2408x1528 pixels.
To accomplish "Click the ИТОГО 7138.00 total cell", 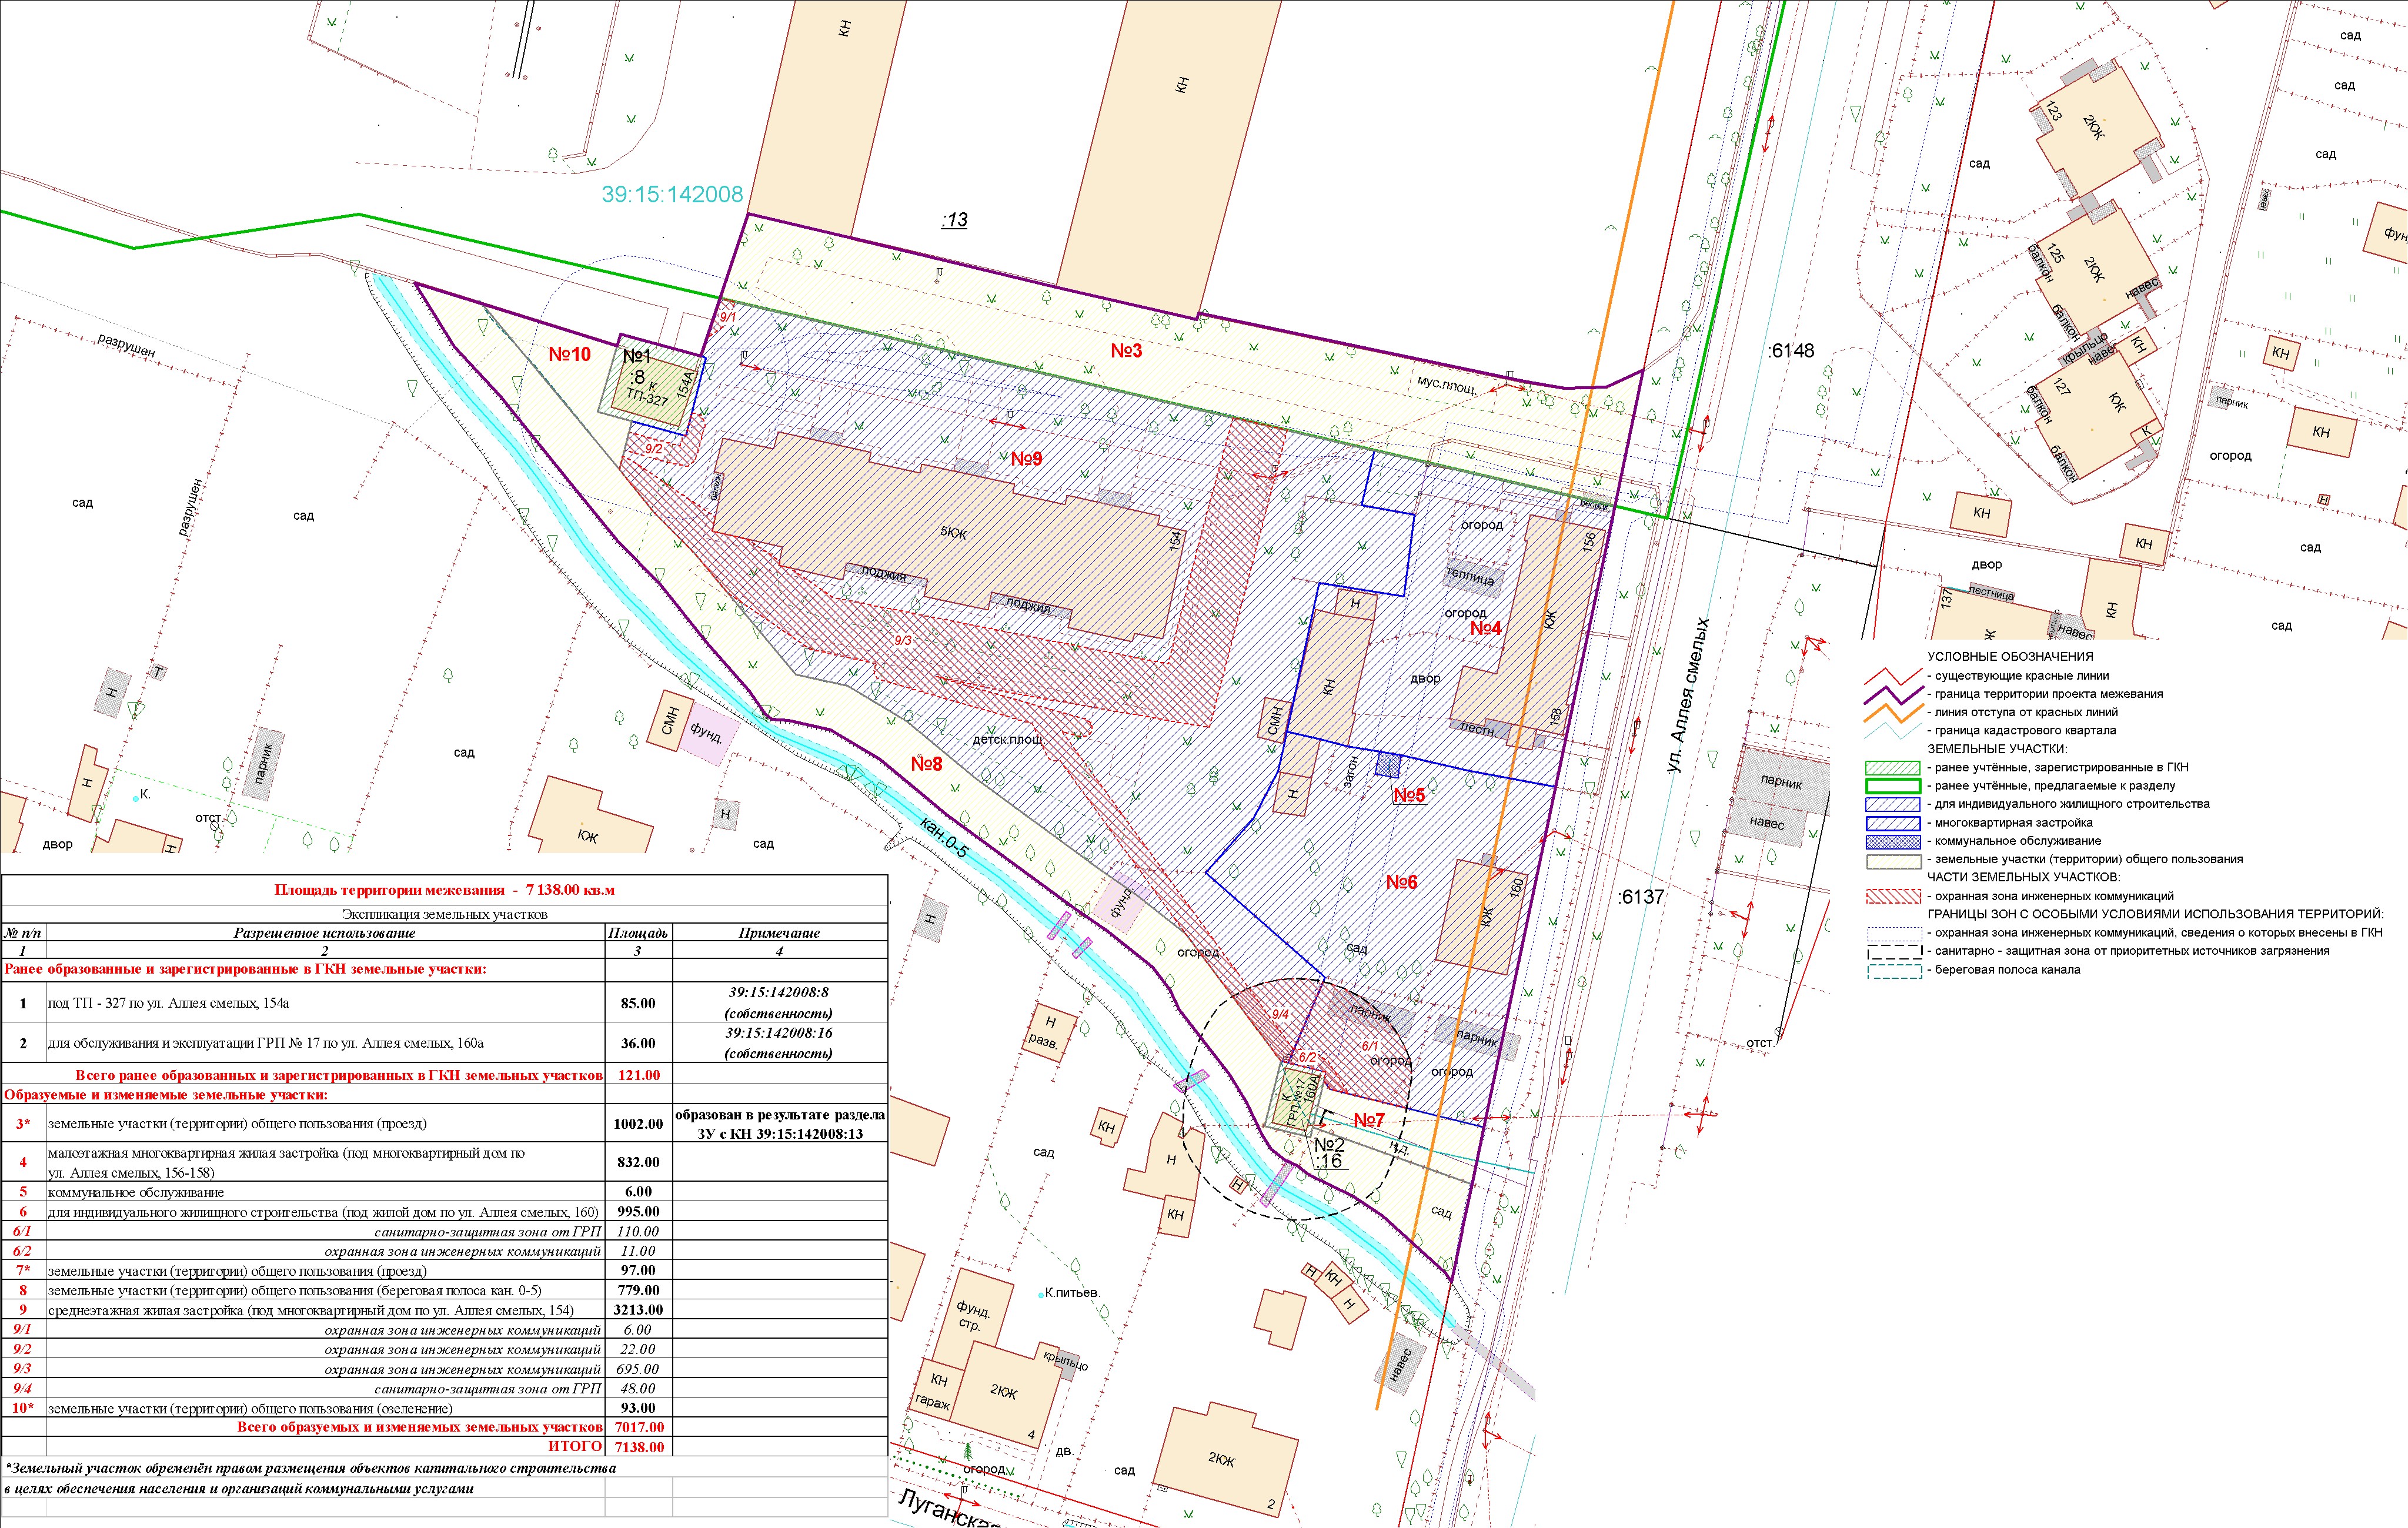I will click(x=638, y=1446).
